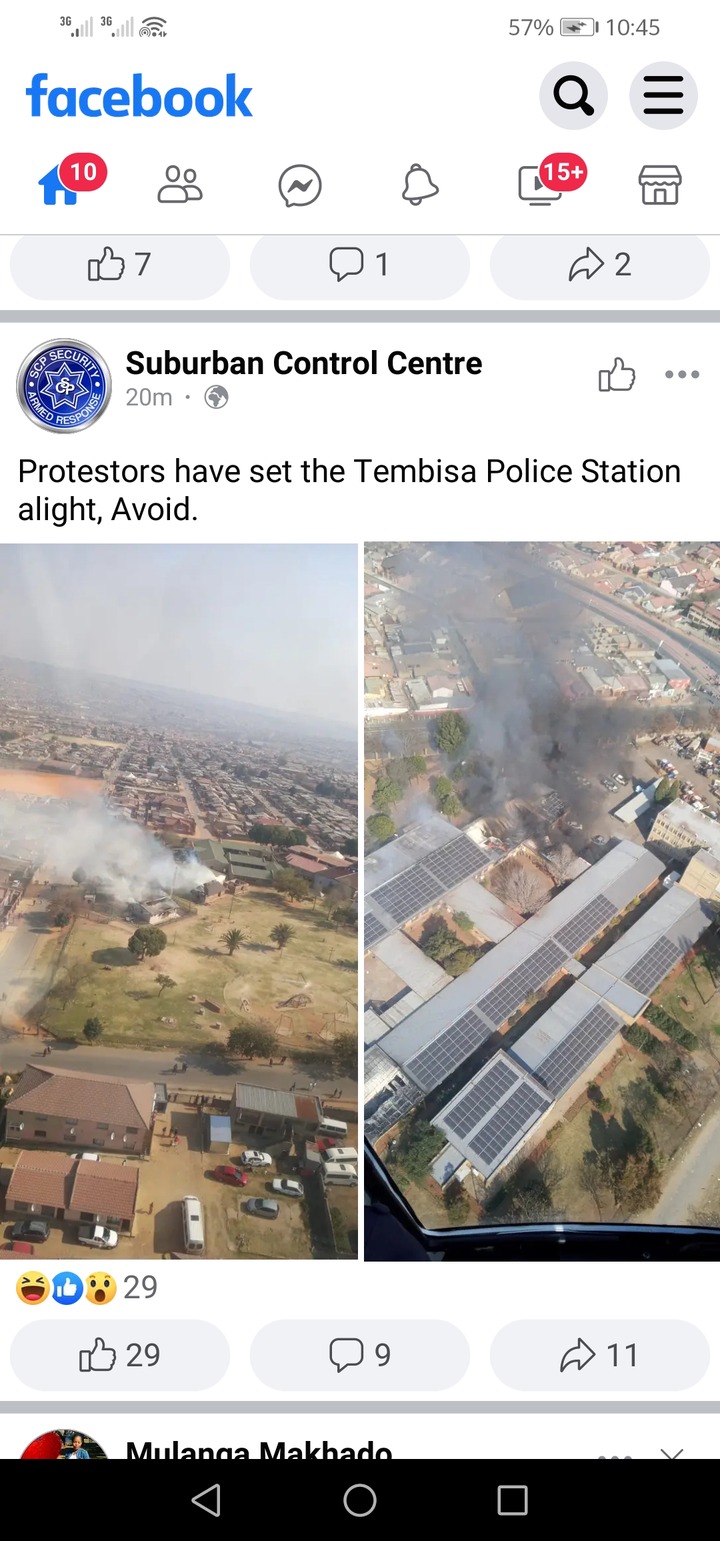Share the post with 11 shares
The image size is (720, 1541).
(x=600, y=1355)
